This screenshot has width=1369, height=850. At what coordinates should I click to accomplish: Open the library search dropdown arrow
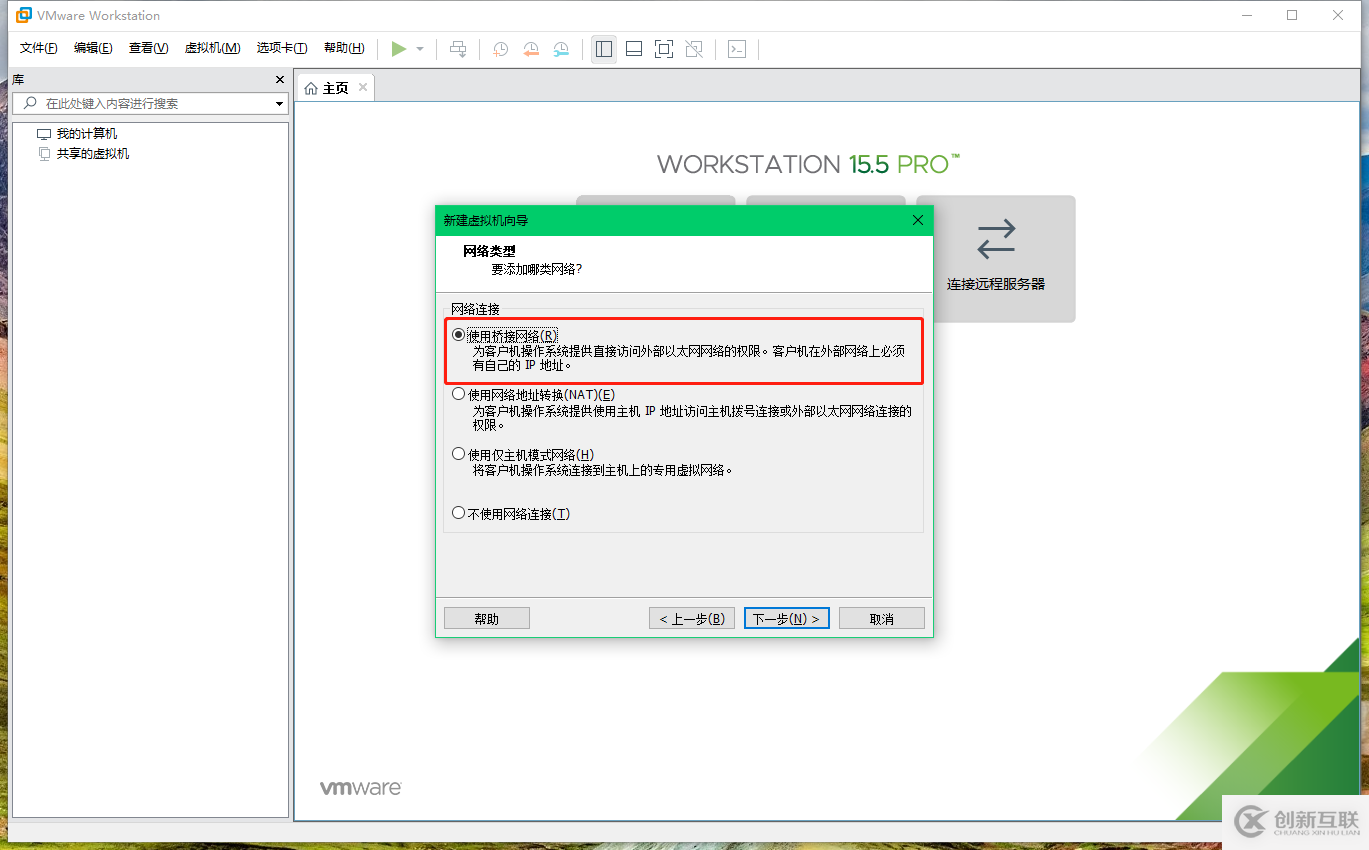tap(278, 102)
